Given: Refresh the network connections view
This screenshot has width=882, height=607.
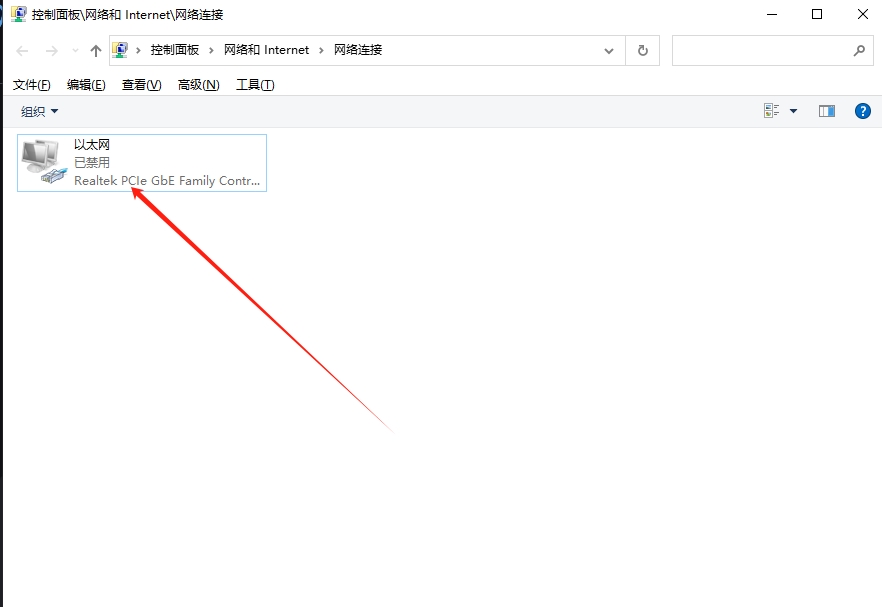Looking at the screenshot, I should pos(642,51).
